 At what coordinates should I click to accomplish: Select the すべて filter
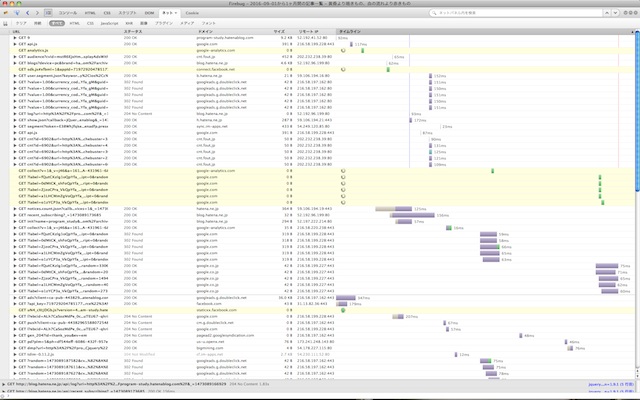[x=57, y=24]
